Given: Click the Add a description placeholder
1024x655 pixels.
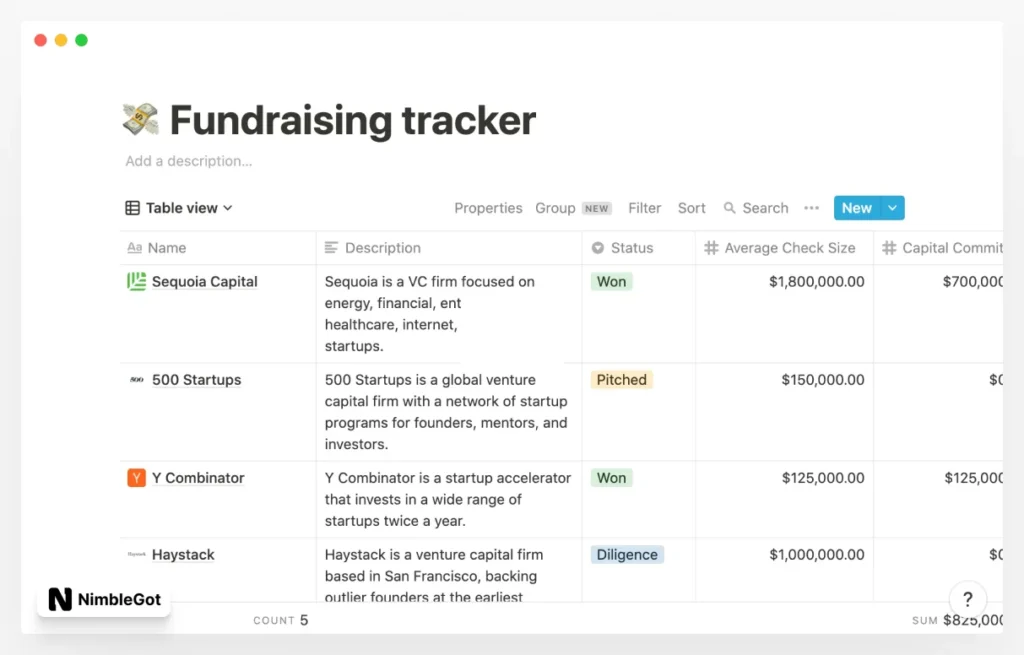Looking at the screenshot, I should 188,161.
